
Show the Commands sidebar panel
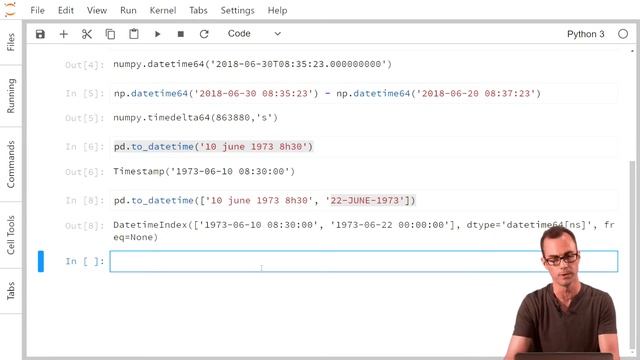[x=11, y=164]
